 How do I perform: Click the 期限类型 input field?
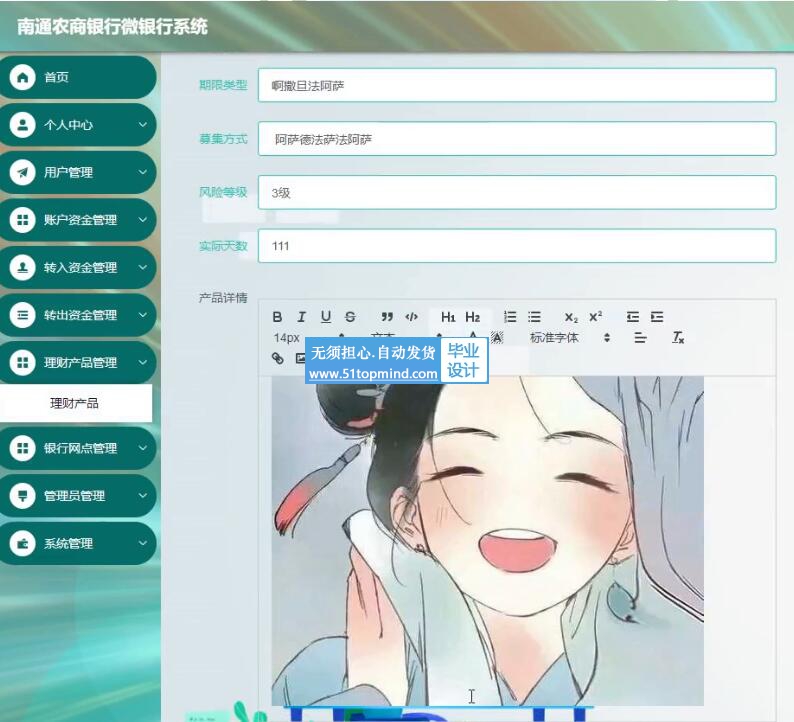pyautogui.click(x=517, y=85)
